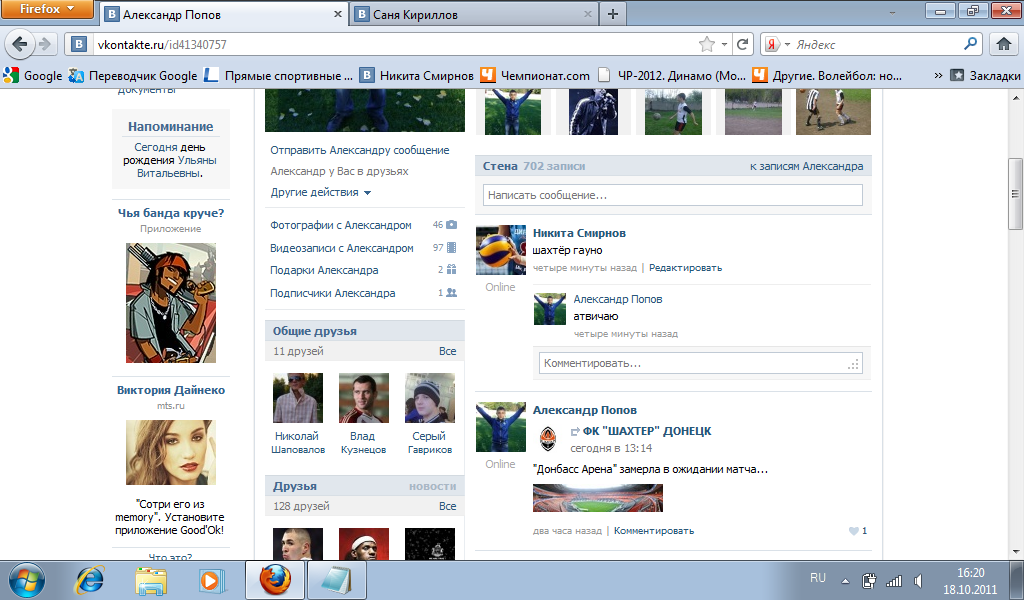The width and height of the screenshot is (1024, 600).
Task: Click the vkontakte.ru address bar
Action: point(394,44)
